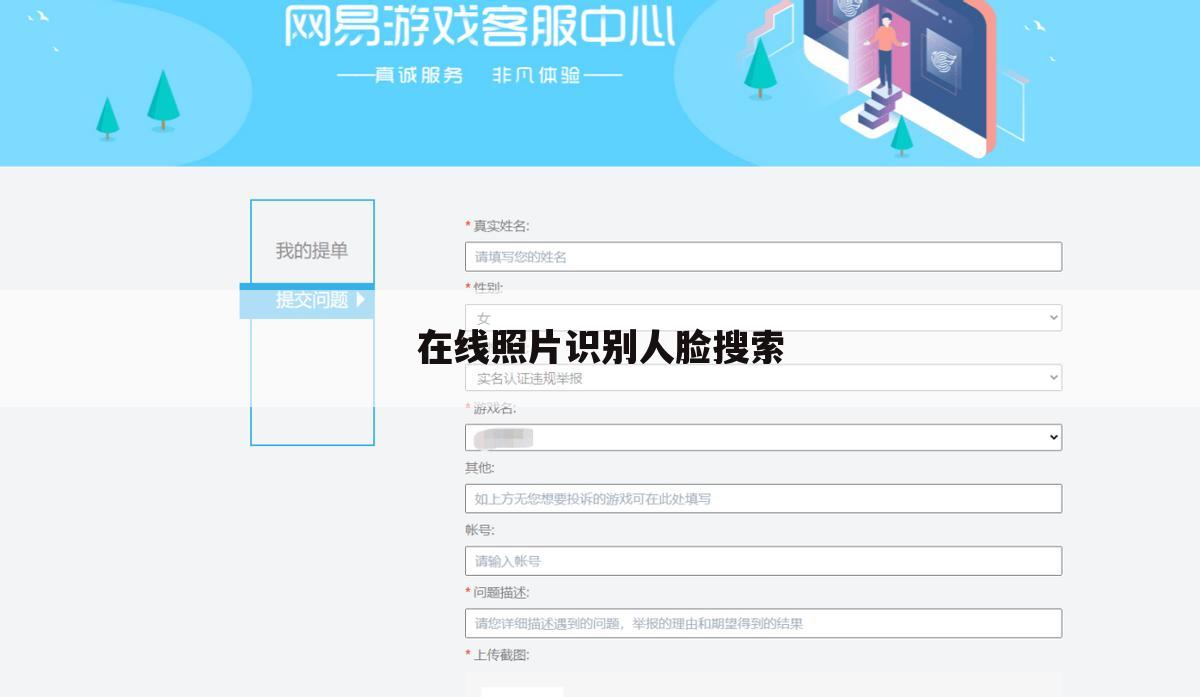
Task: Open the 性别 dropdown showing 女
Action: (x=763, y=318)
